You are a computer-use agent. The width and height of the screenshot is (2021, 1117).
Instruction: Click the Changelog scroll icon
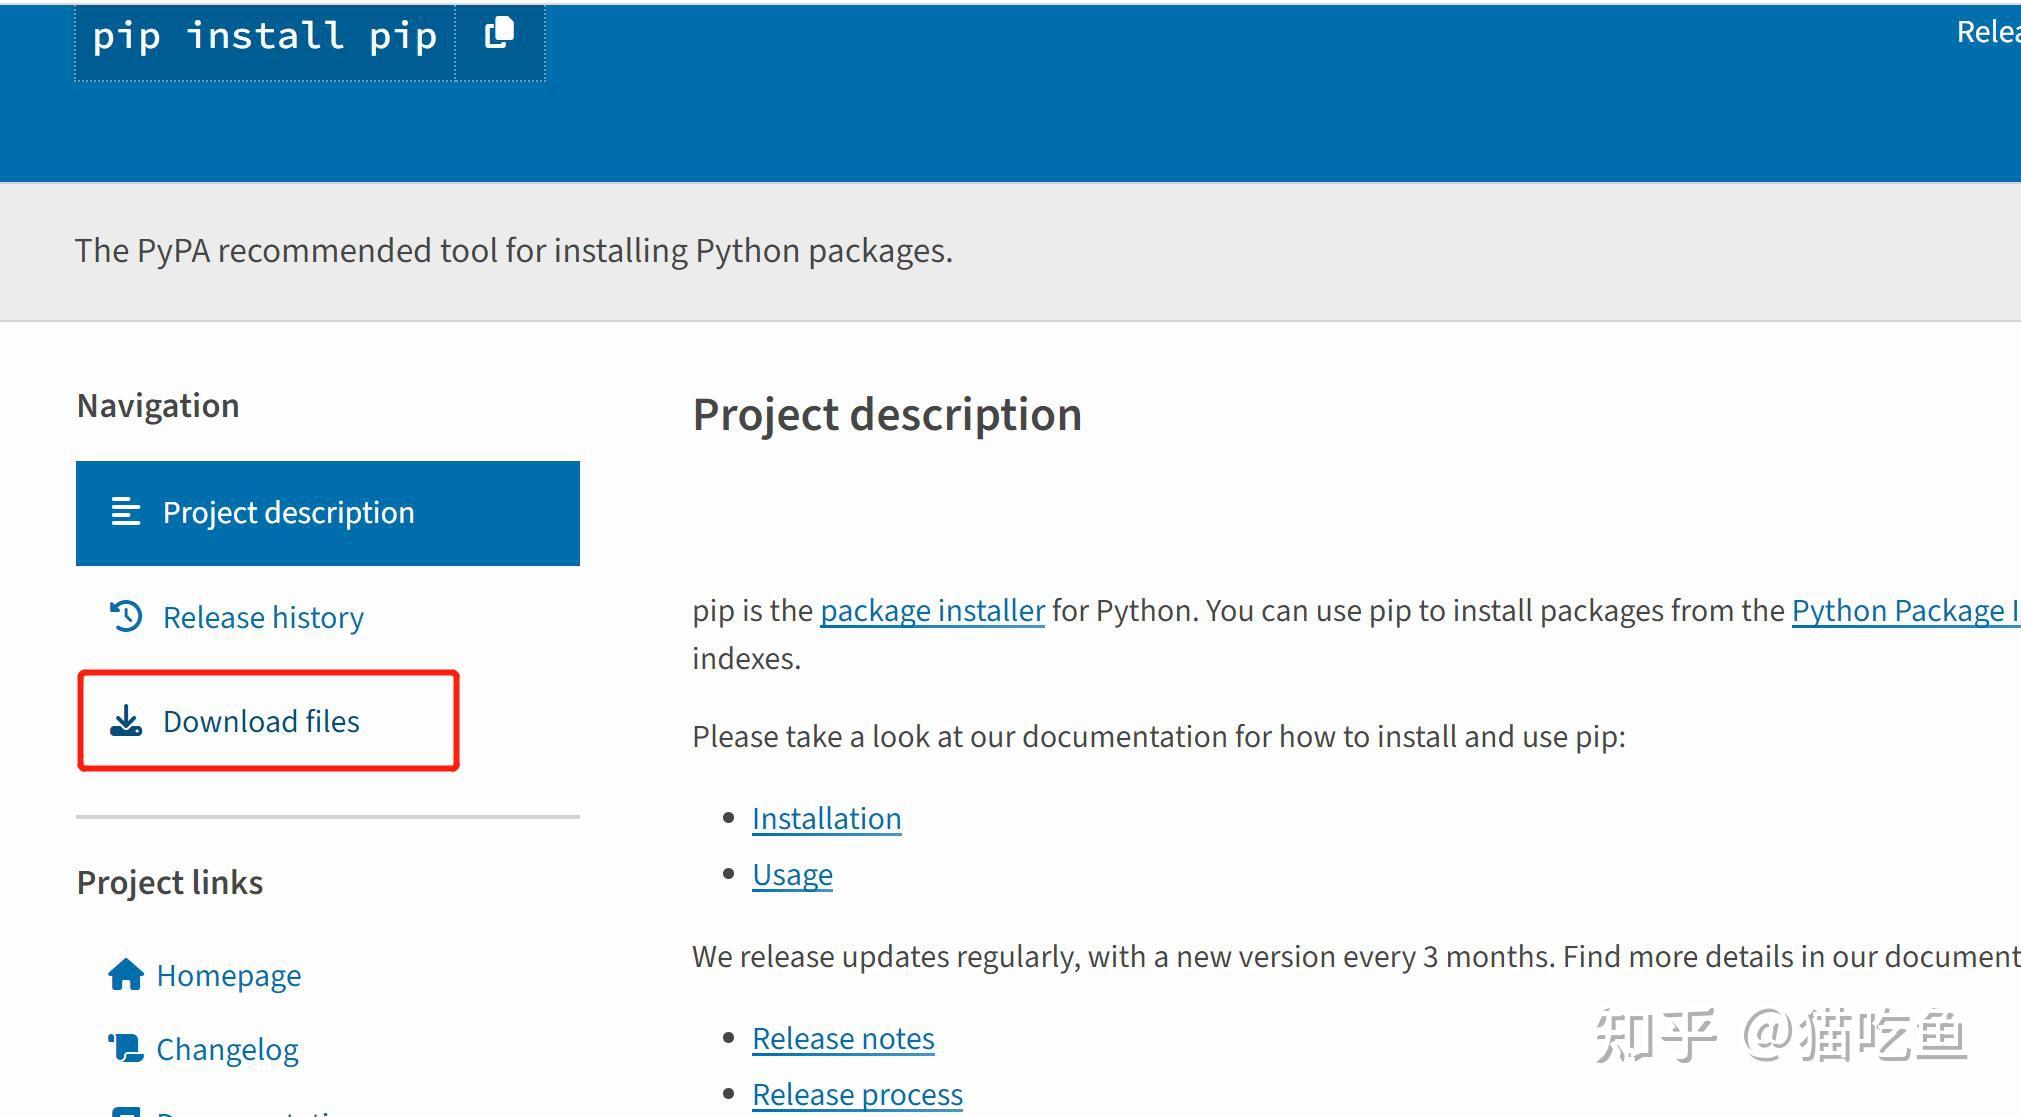[x=126, y=1048]
